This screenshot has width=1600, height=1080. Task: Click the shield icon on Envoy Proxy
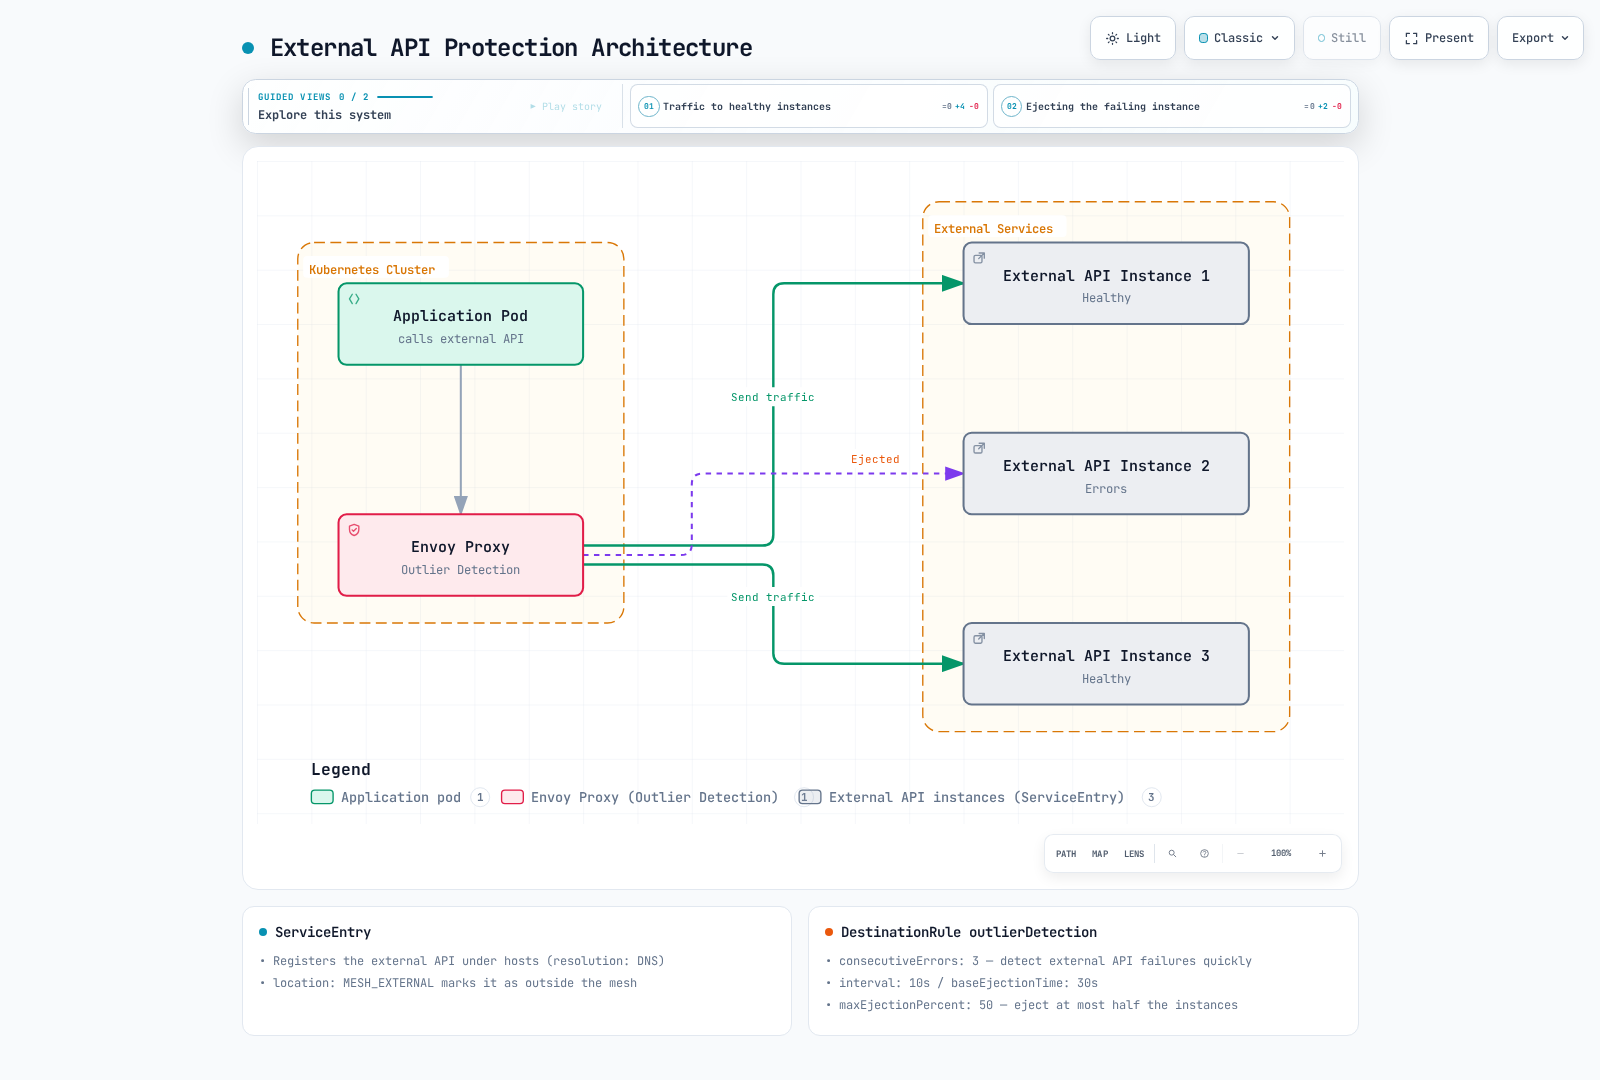point(354,530)
